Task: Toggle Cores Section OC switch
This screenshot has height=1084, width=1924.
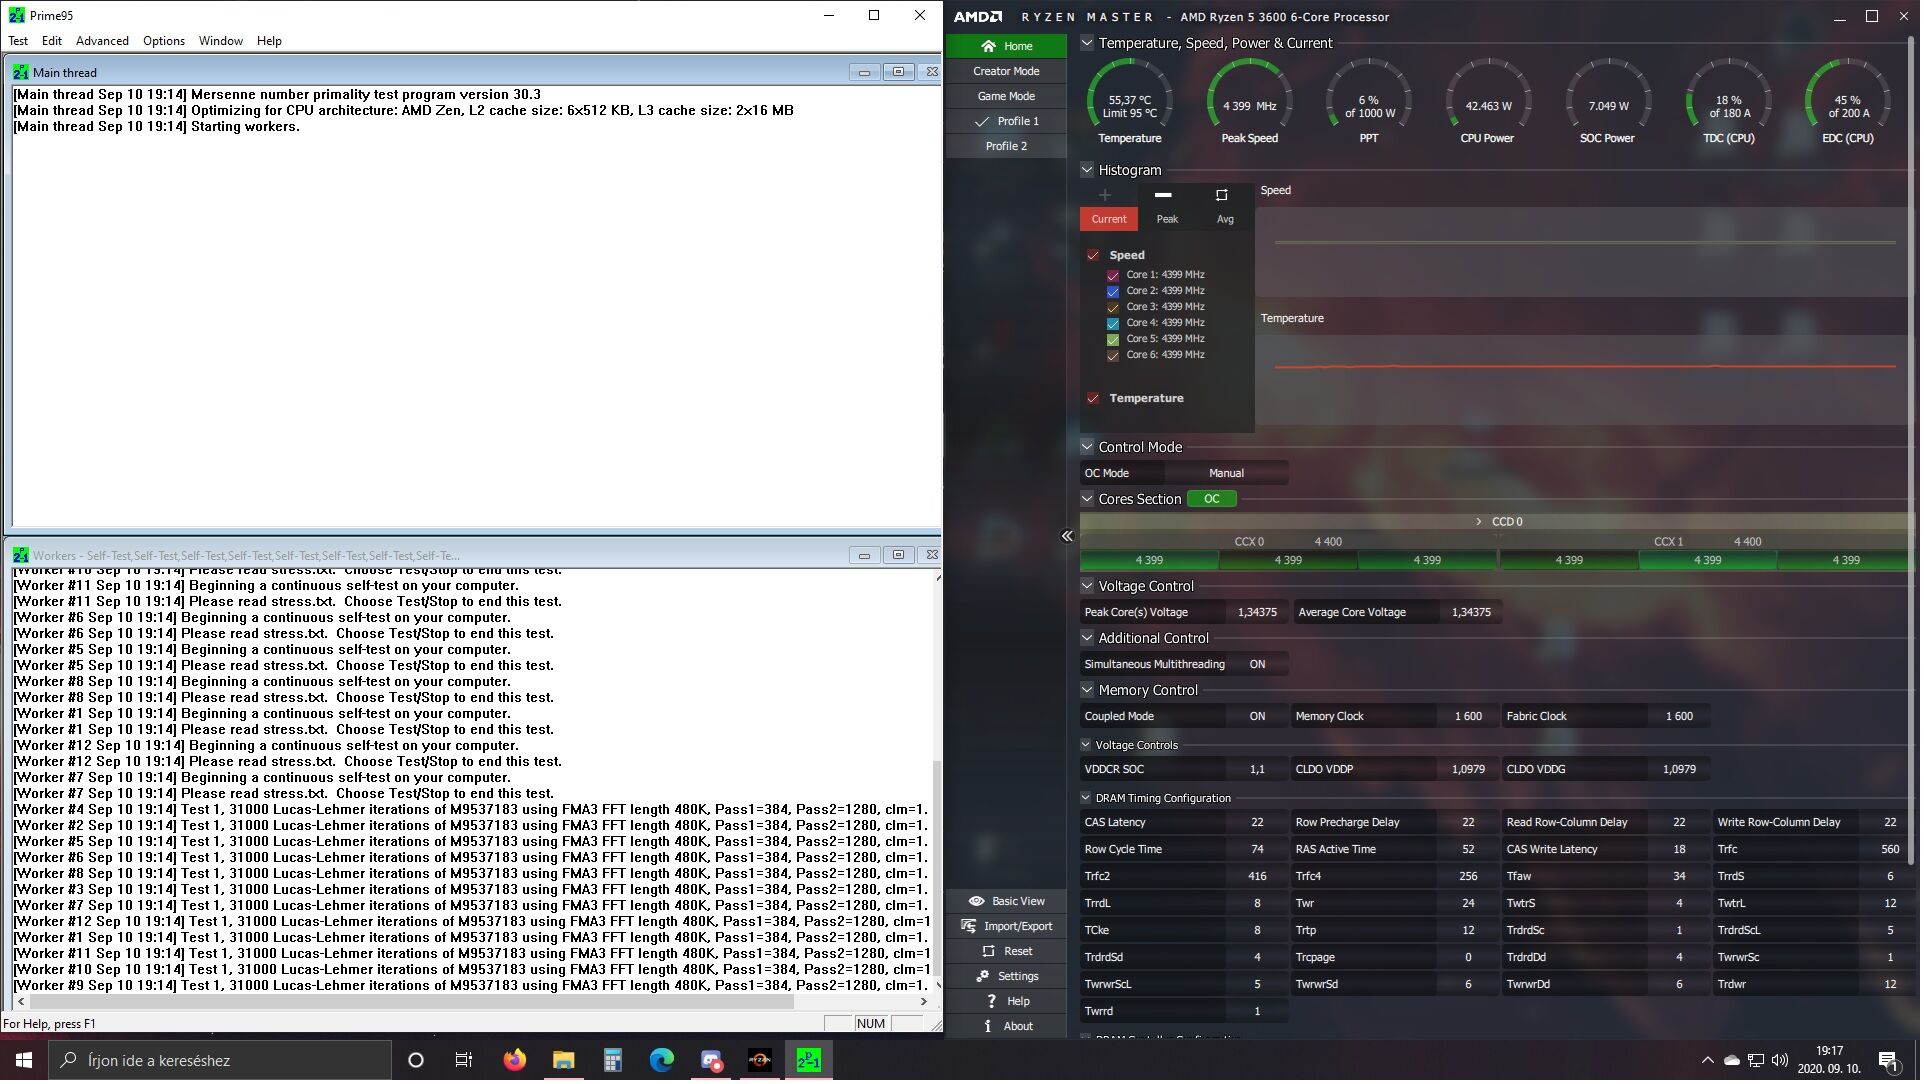Action: point(1214,500)
